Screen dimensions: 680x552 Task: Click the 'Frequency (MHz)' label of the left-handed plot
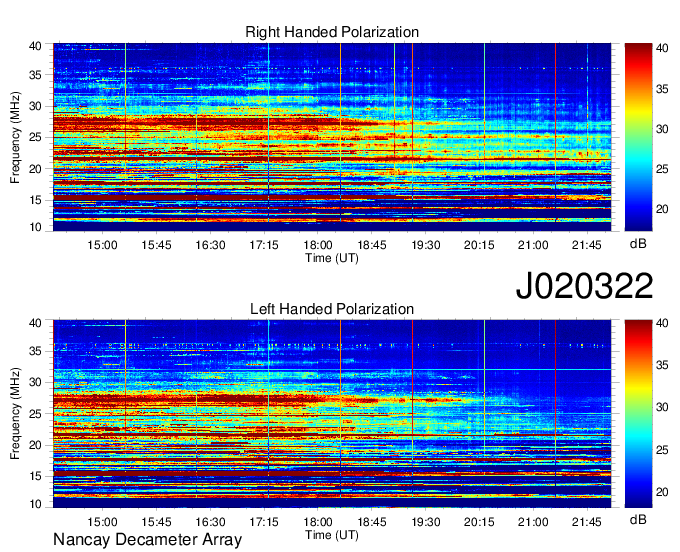tap(15, 414)
